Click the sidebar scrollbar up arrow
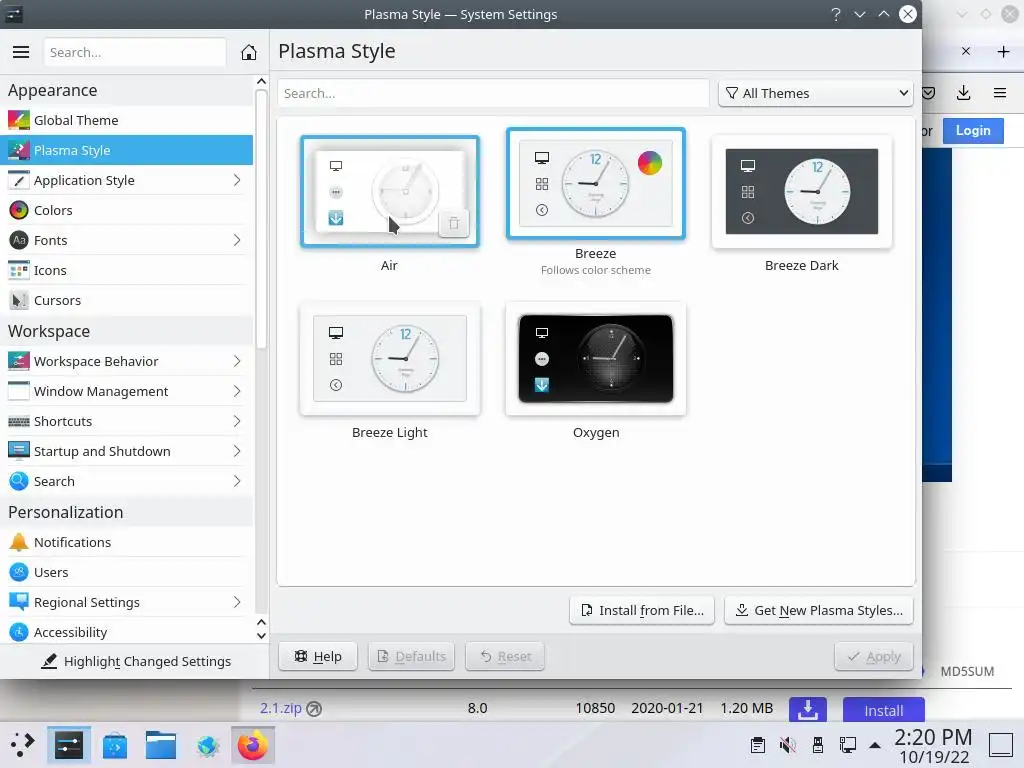Image resolution: width=1024 pixels, height=768 pixels. pos(261,82)
